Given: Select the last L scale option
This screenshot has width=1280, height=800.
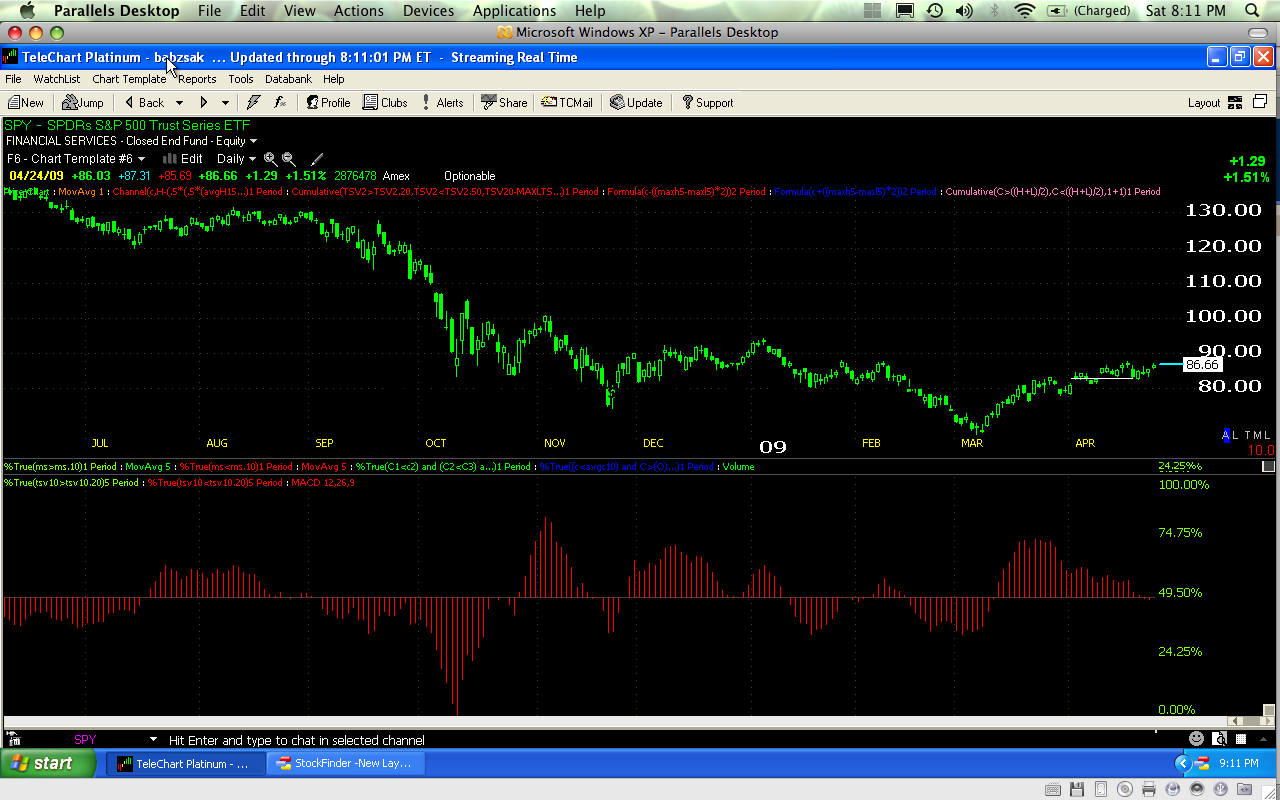Looking at the screenshot, I should (1268, 435).
